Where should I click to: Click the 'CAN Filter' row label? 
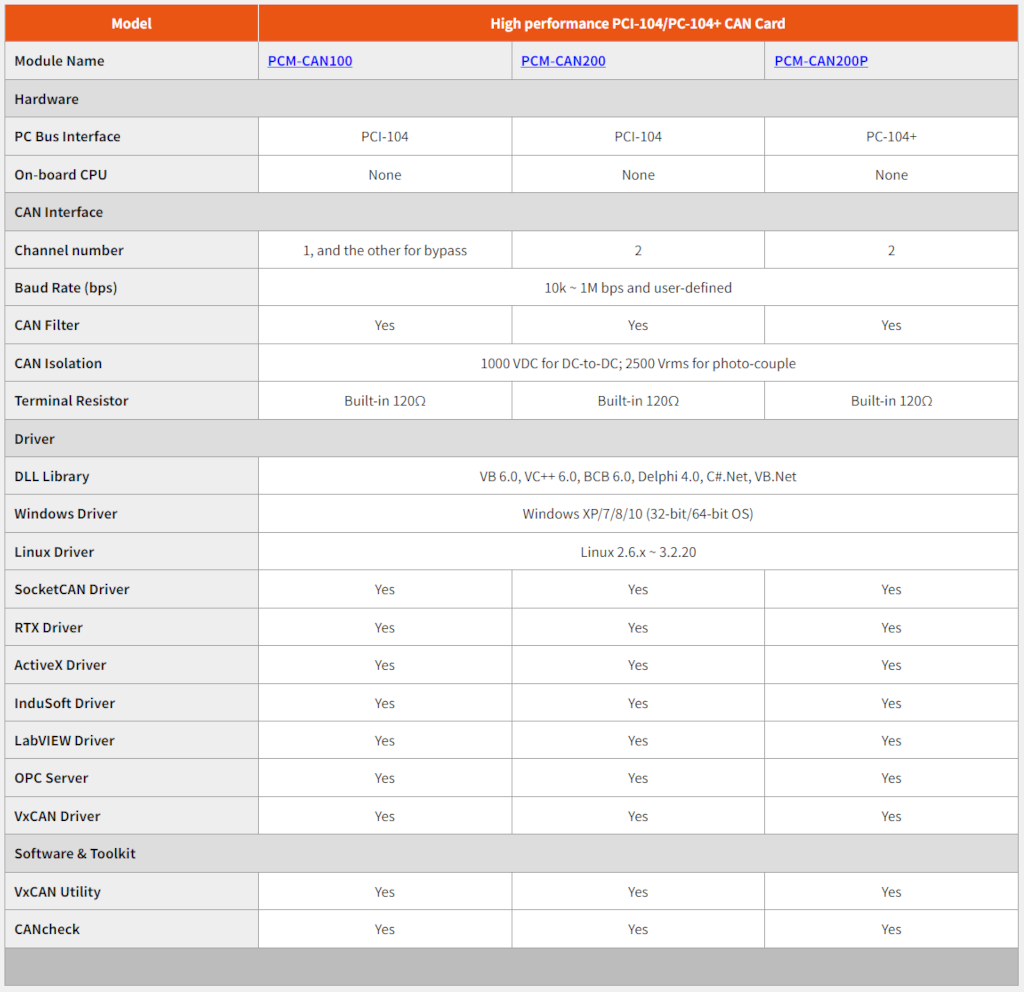(x=47, y=325)
